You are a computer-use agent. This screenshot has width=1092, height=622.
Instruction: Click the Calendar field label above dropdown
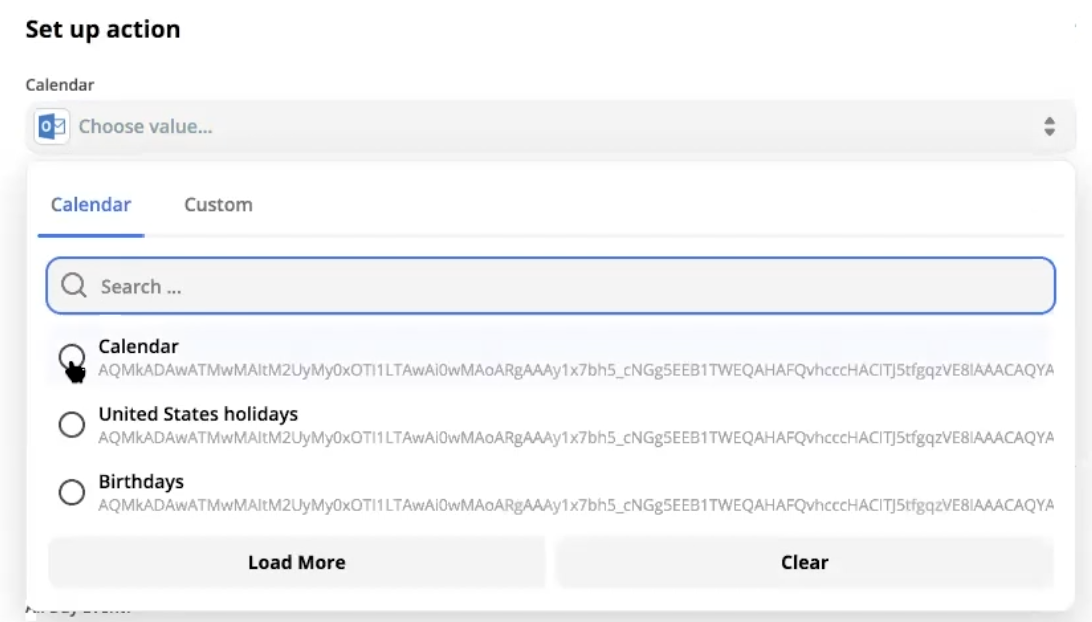point(60,85)
